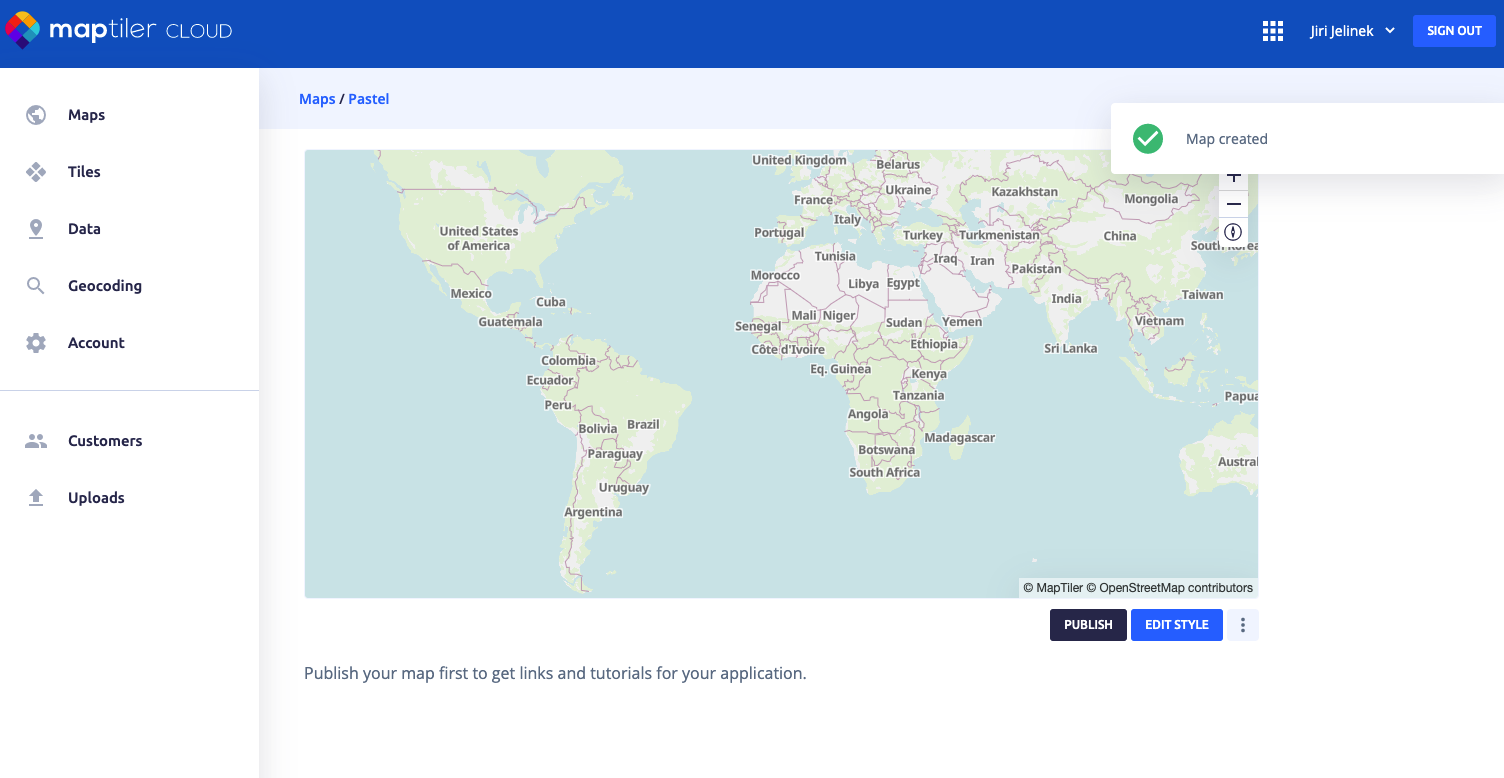Click the Maps globe icon
The image size is (1504, 778).
click(x=36, y=115)
